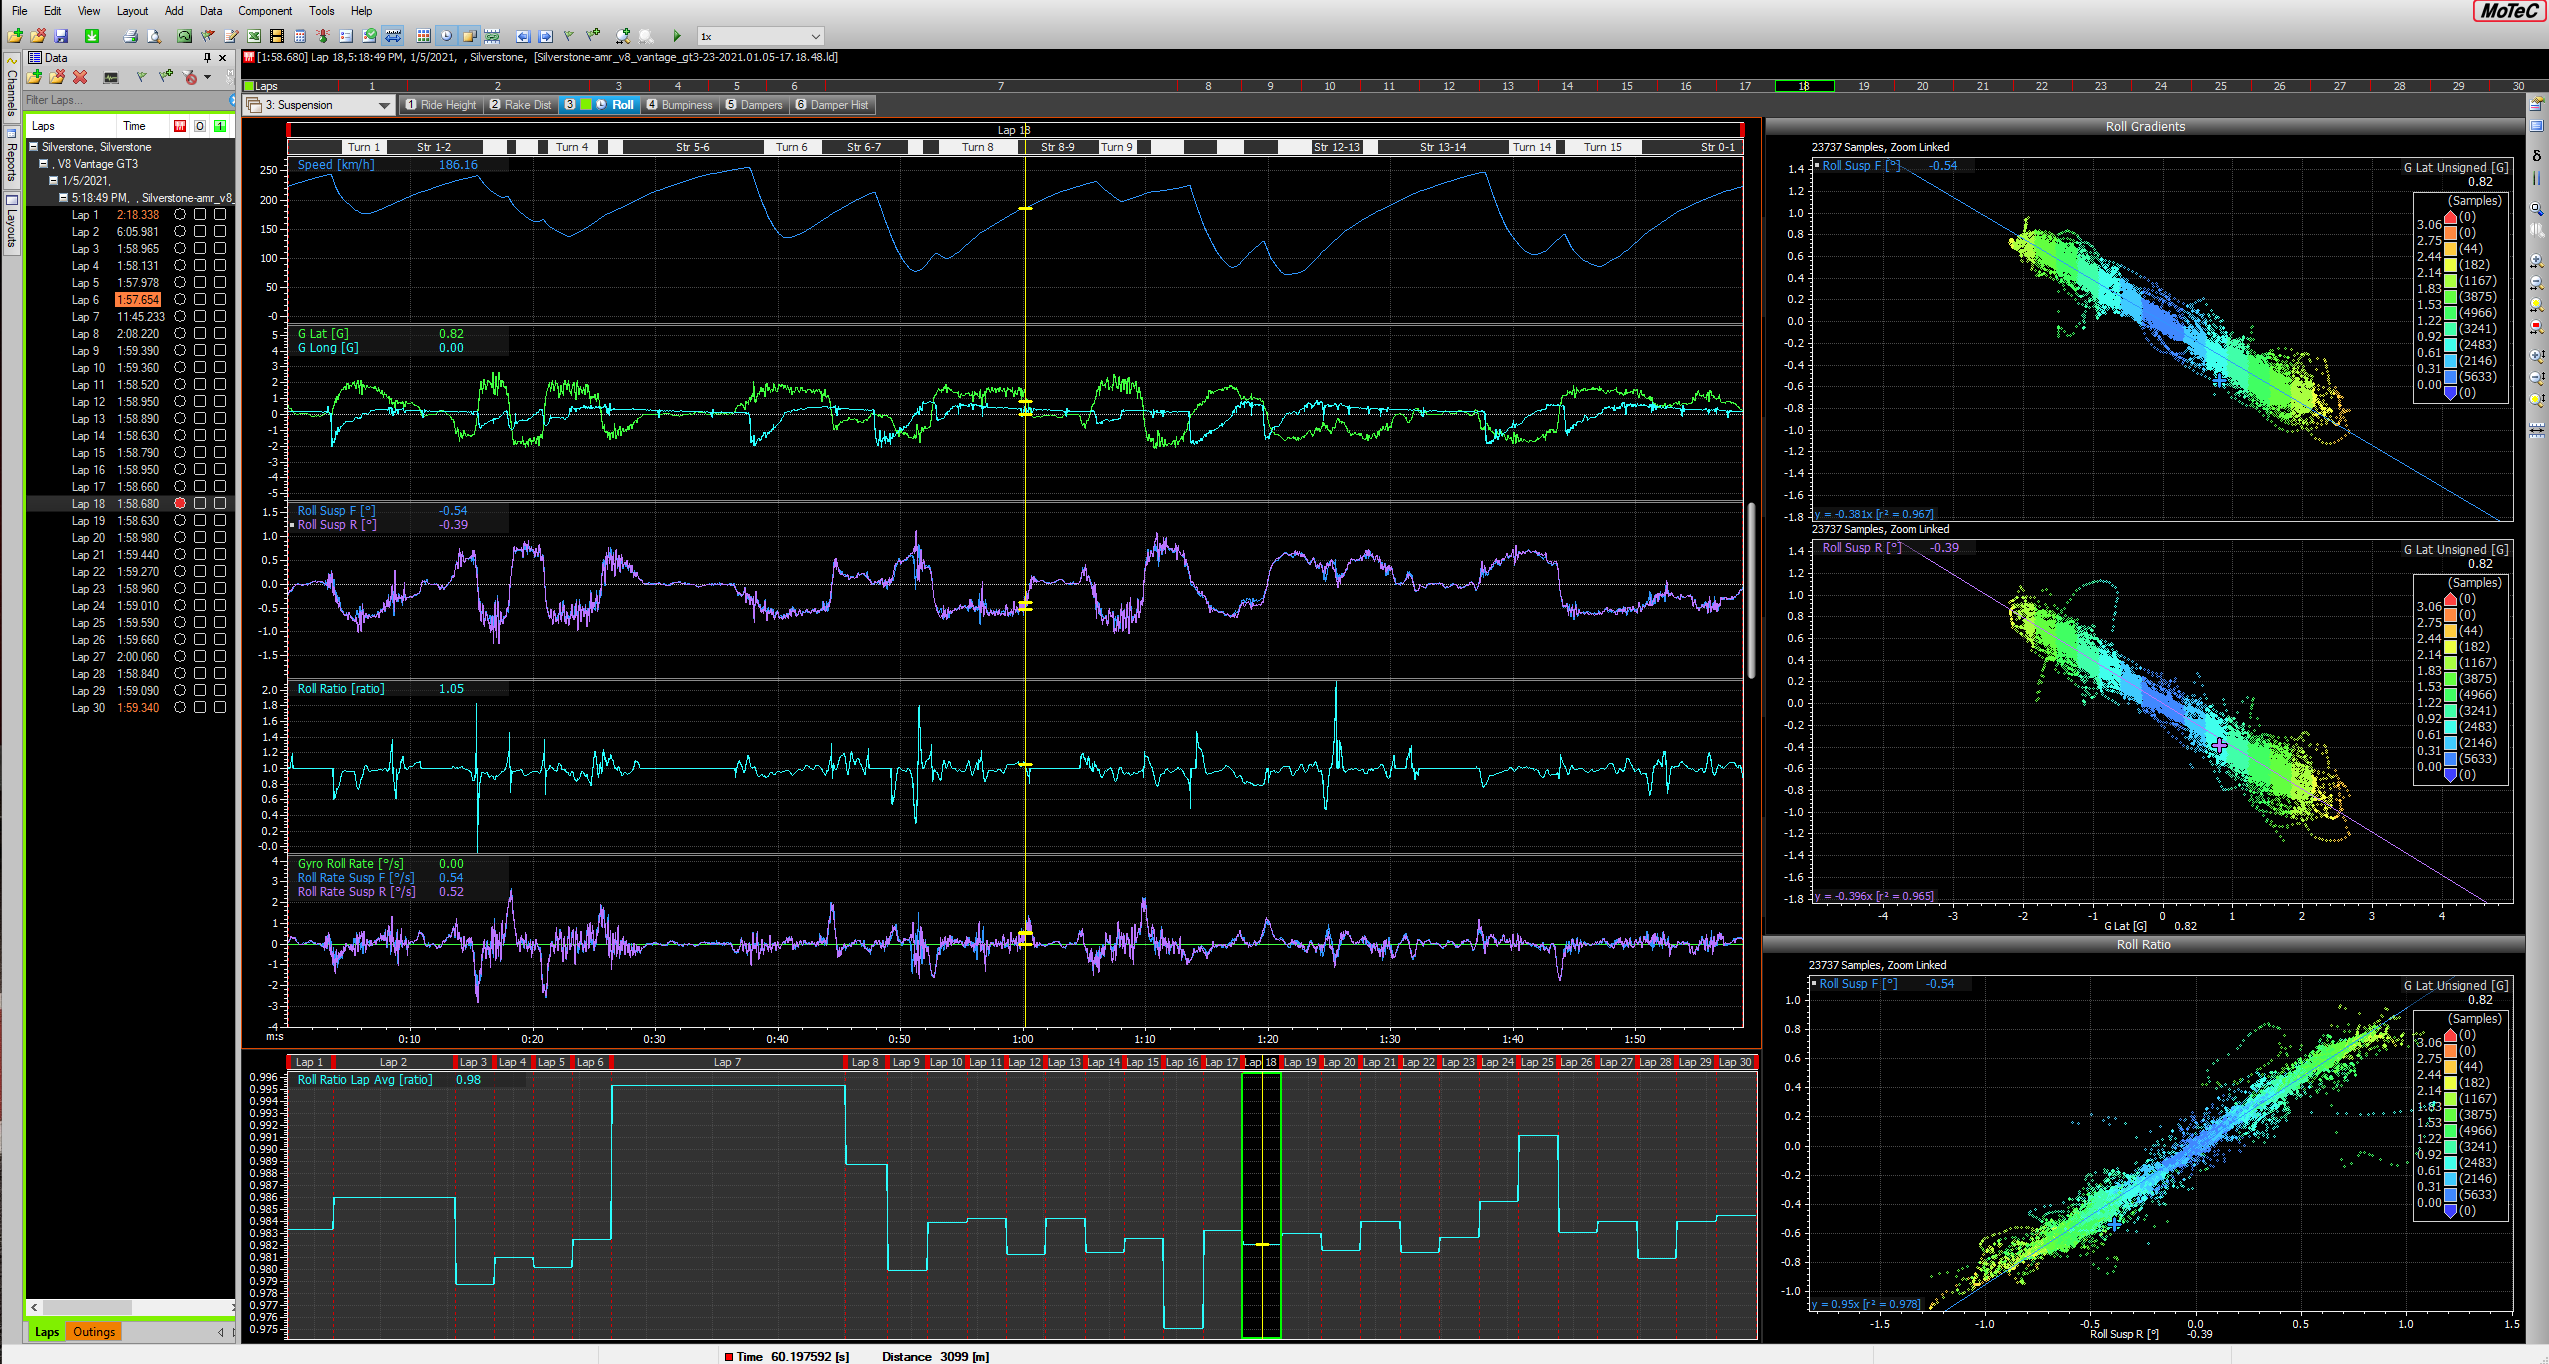Screen dimensions: 2549x1364
Task: Switch to the Outings tab
Action: point(94,1332)
